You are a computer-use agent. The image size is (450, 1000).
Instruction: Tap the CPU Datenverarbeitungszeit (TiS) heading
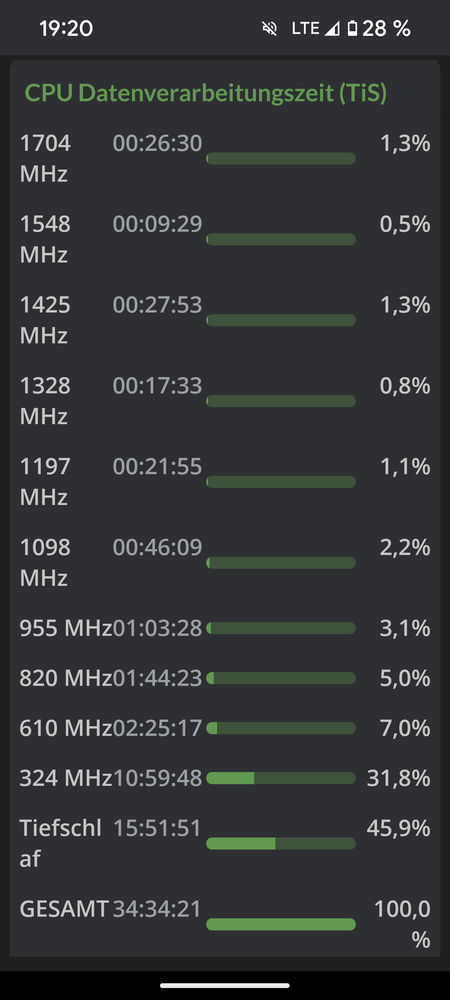click(206, 94)
